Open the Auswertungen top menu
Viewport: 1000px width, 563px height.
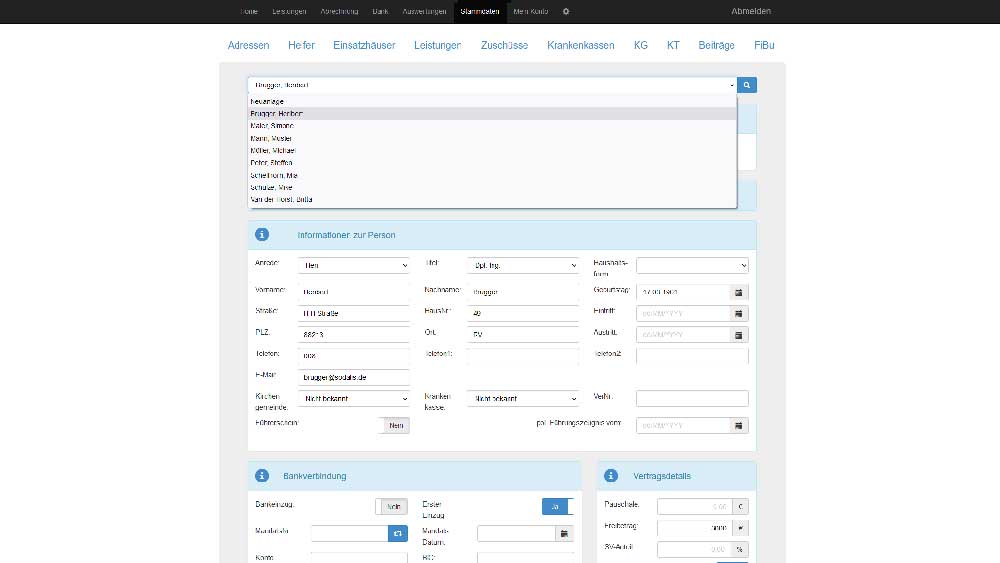coord(424,11)
